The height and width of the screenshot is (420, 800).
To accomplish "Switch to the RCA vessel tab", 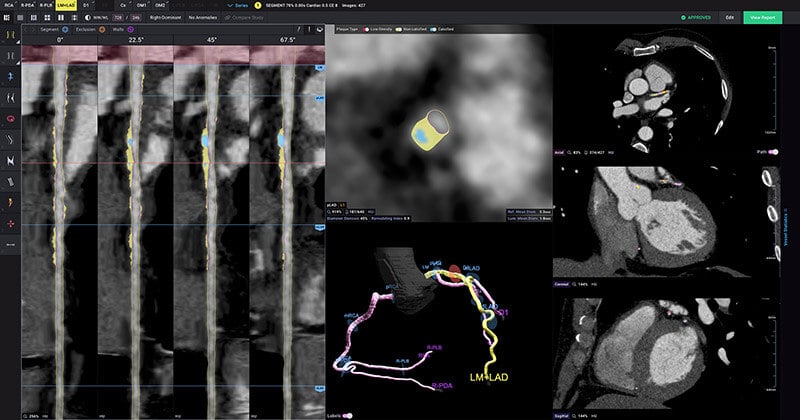I will point(10,5).
